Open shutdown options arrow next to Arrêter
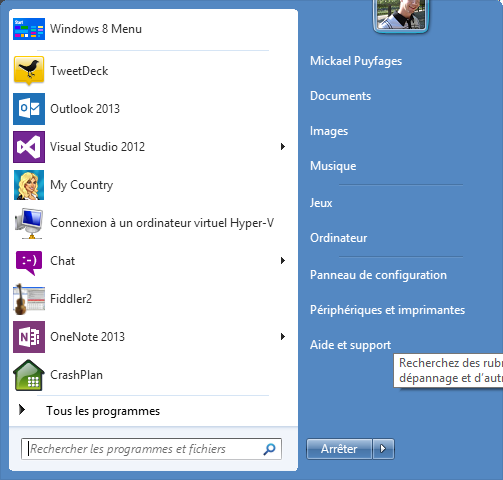This screenshot has height=480, width=503. 383,449
